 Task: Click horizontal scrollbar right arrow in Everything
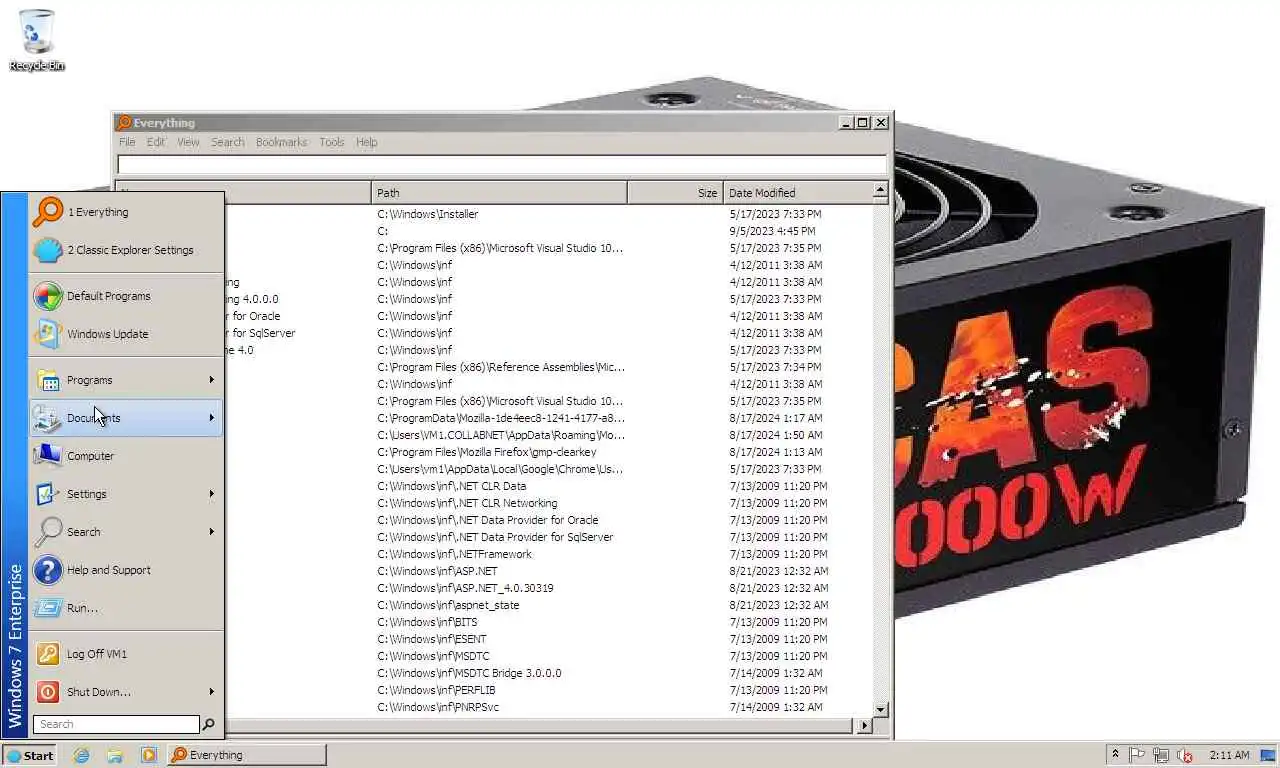pos(865,726)
